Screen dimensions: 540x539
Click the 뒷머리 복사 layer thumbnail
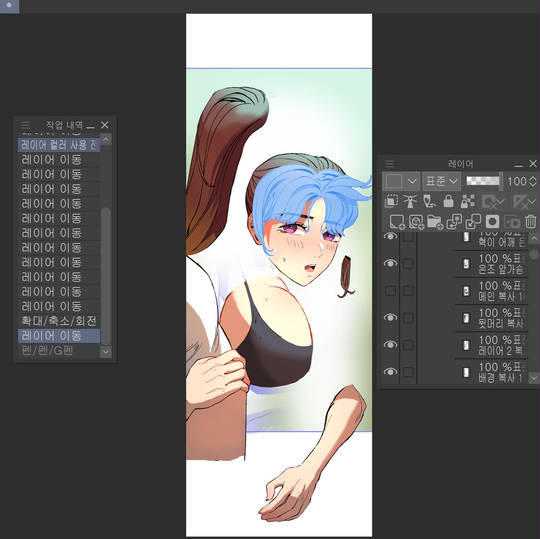(x=466, y=318)
